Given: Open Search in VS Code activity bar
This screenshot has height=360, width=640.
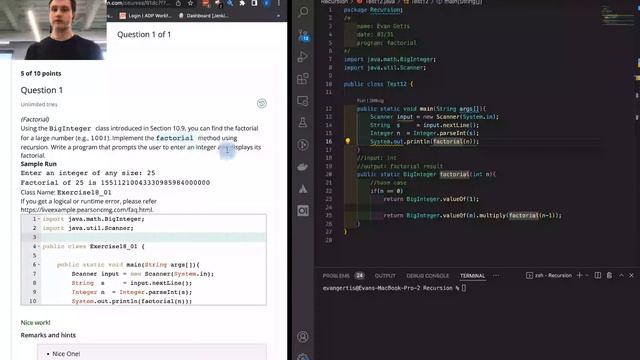Looking at the screenshot, I should click(303, 12).
